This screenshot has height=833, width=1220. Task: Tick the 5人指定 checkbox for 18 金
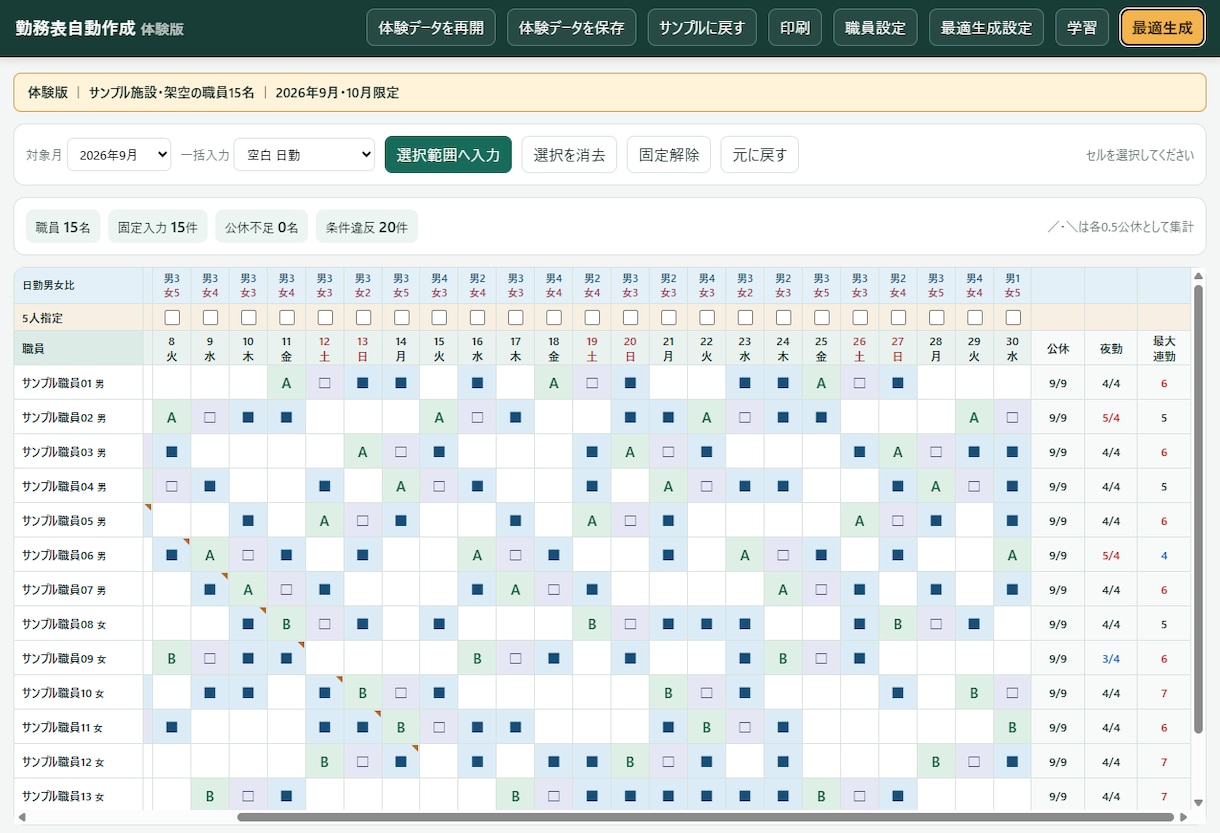[554, 317]
